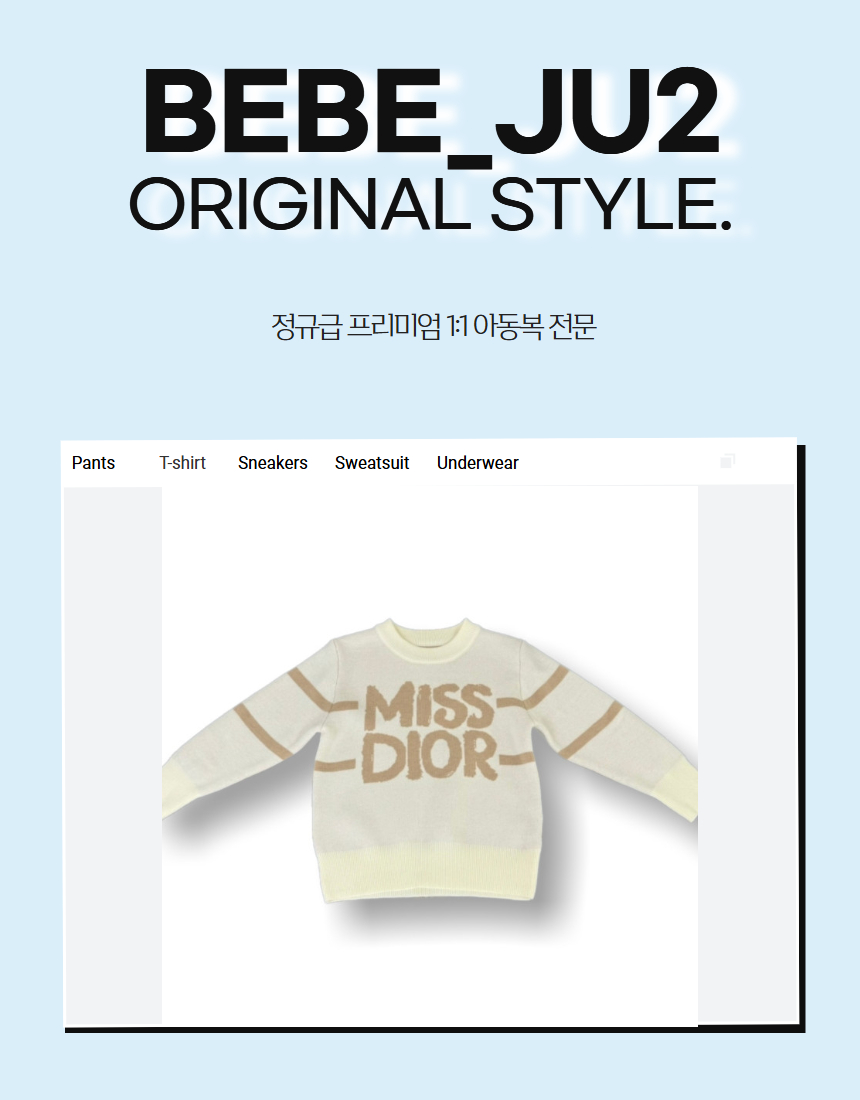Image resolution: width=860 pixels, height=1100 pixels.
Task: Click the DIOR lettering on the sweater
Action: pyautogui.click(x=429, y=758)
